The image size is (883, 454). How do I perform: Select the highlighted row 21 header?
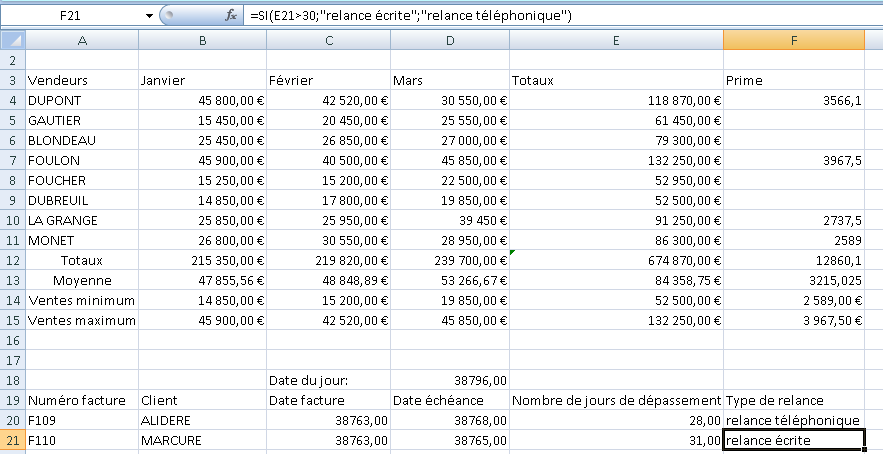[12, 440]
